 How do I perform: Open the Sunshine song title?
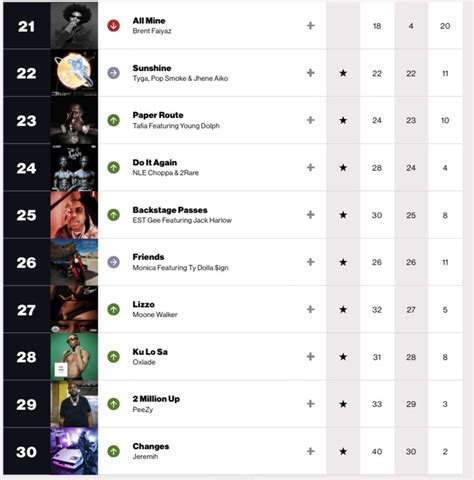[x=152, y=68]
